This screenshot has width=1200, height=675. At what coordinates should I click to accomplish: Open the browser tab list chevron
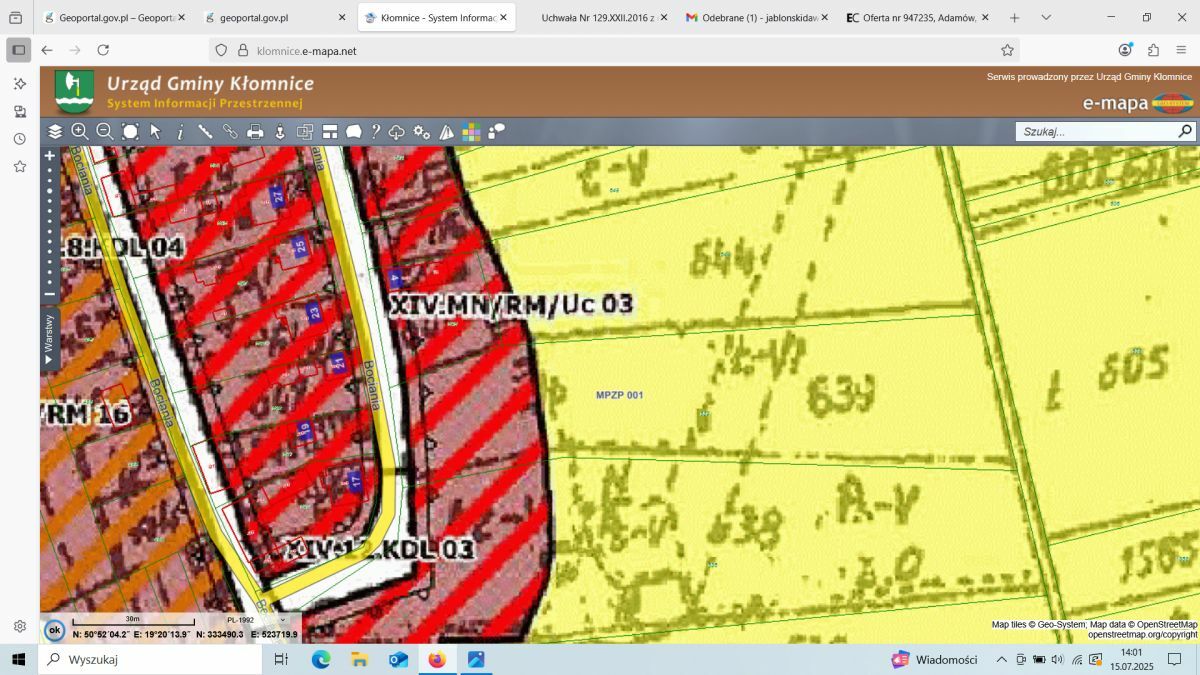(x=1046, y=18)
